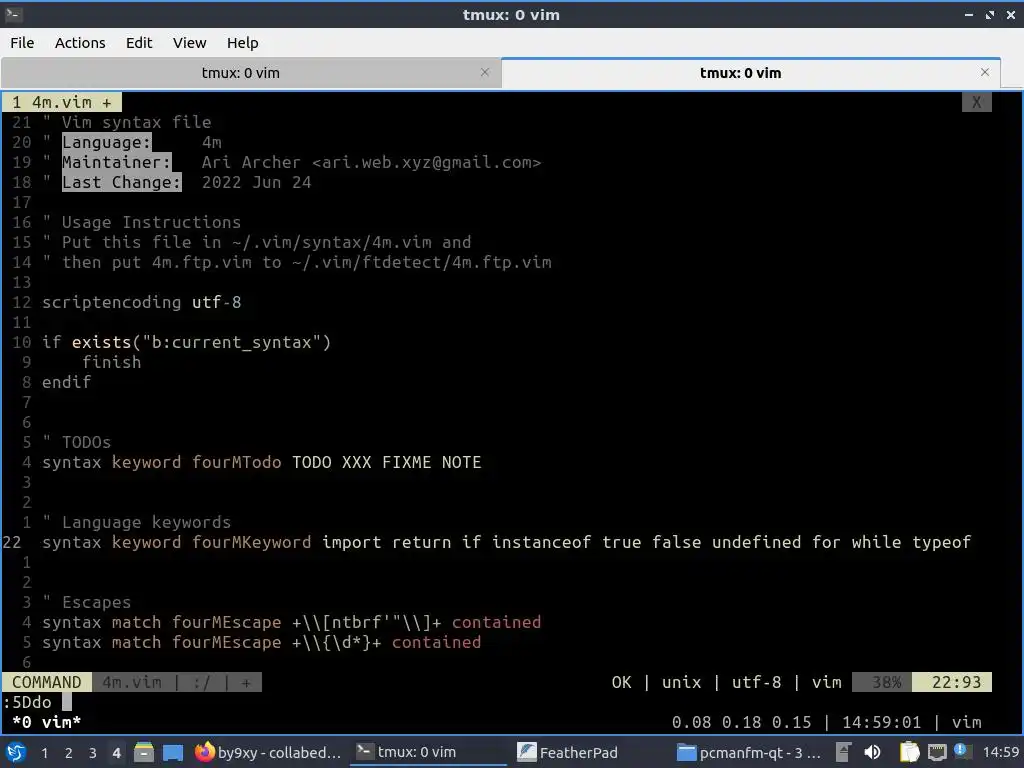
Task: Switch to Firefox by9xy window in taskbar
Action: tap(268, 752)
